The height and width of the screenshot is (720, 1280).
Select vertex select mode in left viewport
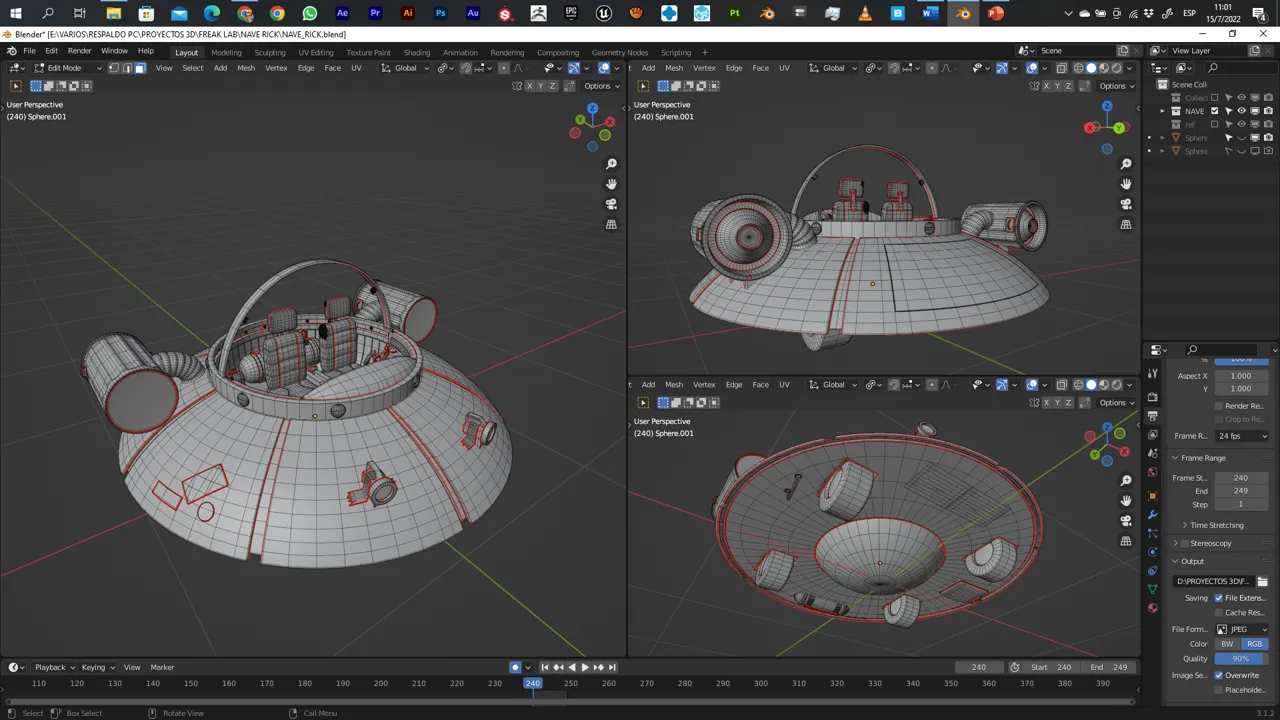[114, 68]
